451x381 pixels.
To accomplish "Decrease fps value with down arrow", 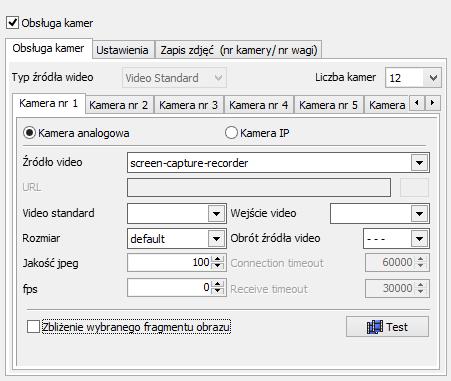I will (x=218, y=291).
